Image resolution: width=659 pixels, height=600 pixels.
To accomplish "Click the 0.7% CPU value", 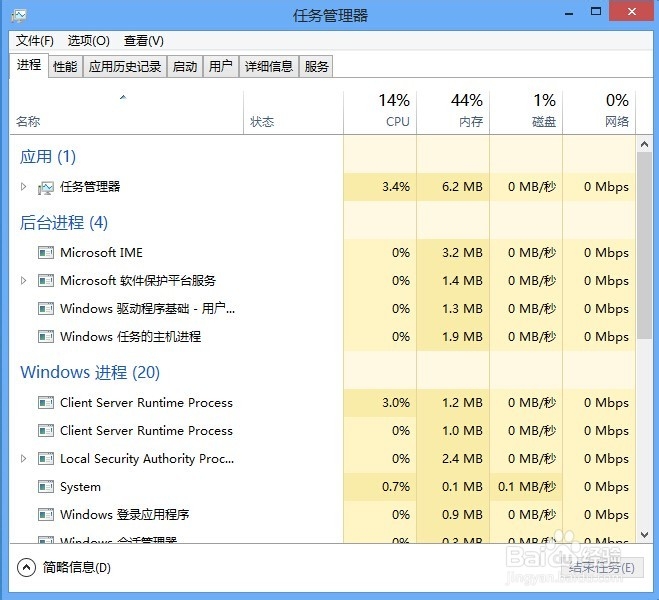I will click(x=396, y=487).
